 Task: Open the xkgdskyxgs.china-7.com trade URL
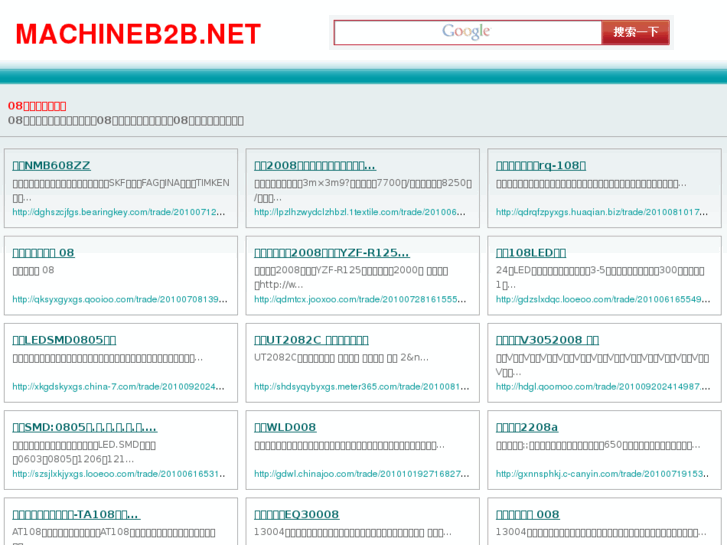119,386
